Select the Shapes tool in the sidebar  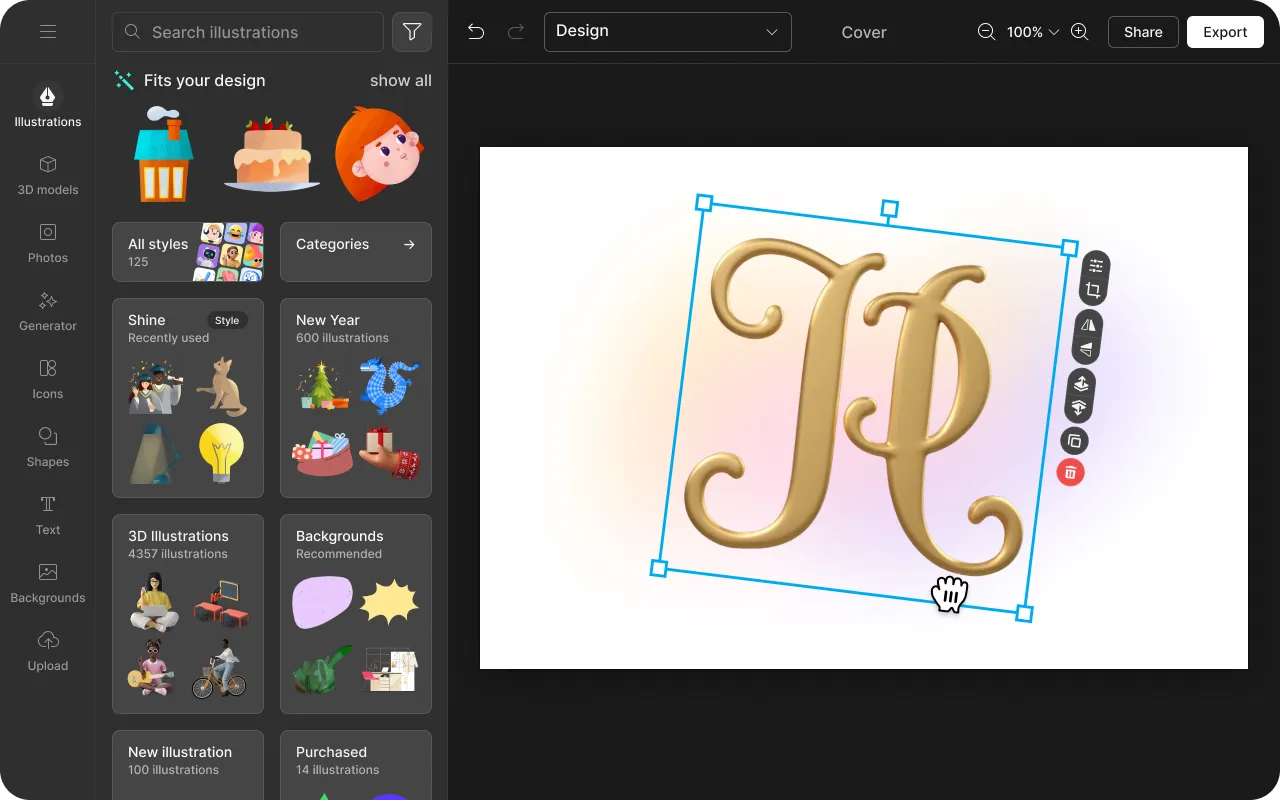(x=47, y=446)
